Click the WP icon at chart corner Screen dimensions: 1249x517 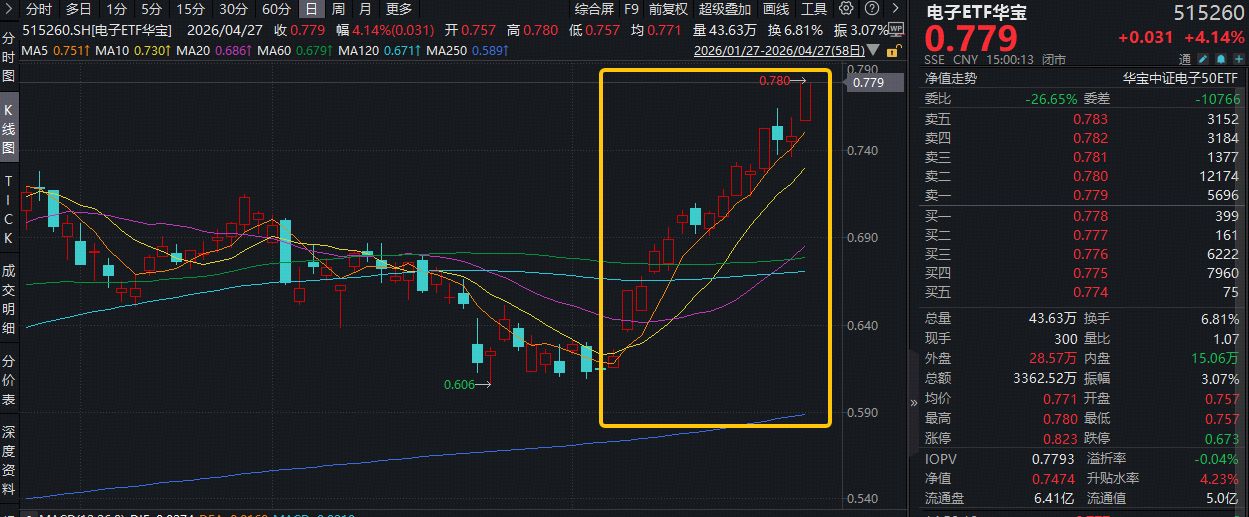pos(895,29)
